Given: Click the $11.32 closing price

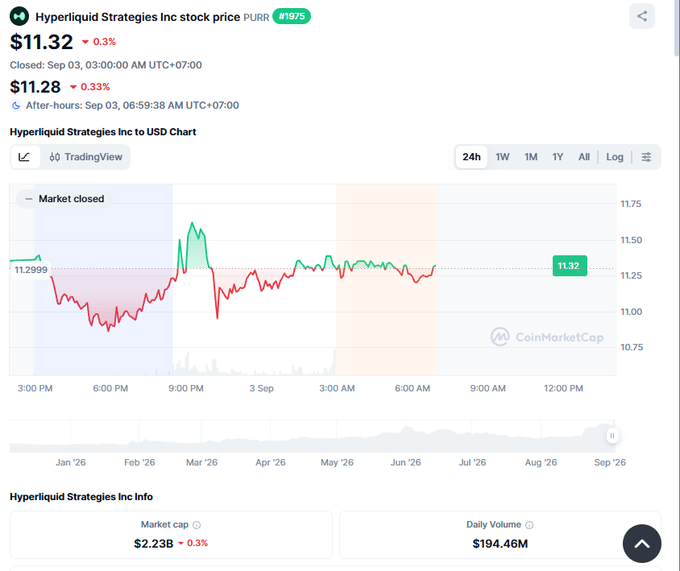Looking at the screenshot, I should pyautogui.click(x=42, y=42).
